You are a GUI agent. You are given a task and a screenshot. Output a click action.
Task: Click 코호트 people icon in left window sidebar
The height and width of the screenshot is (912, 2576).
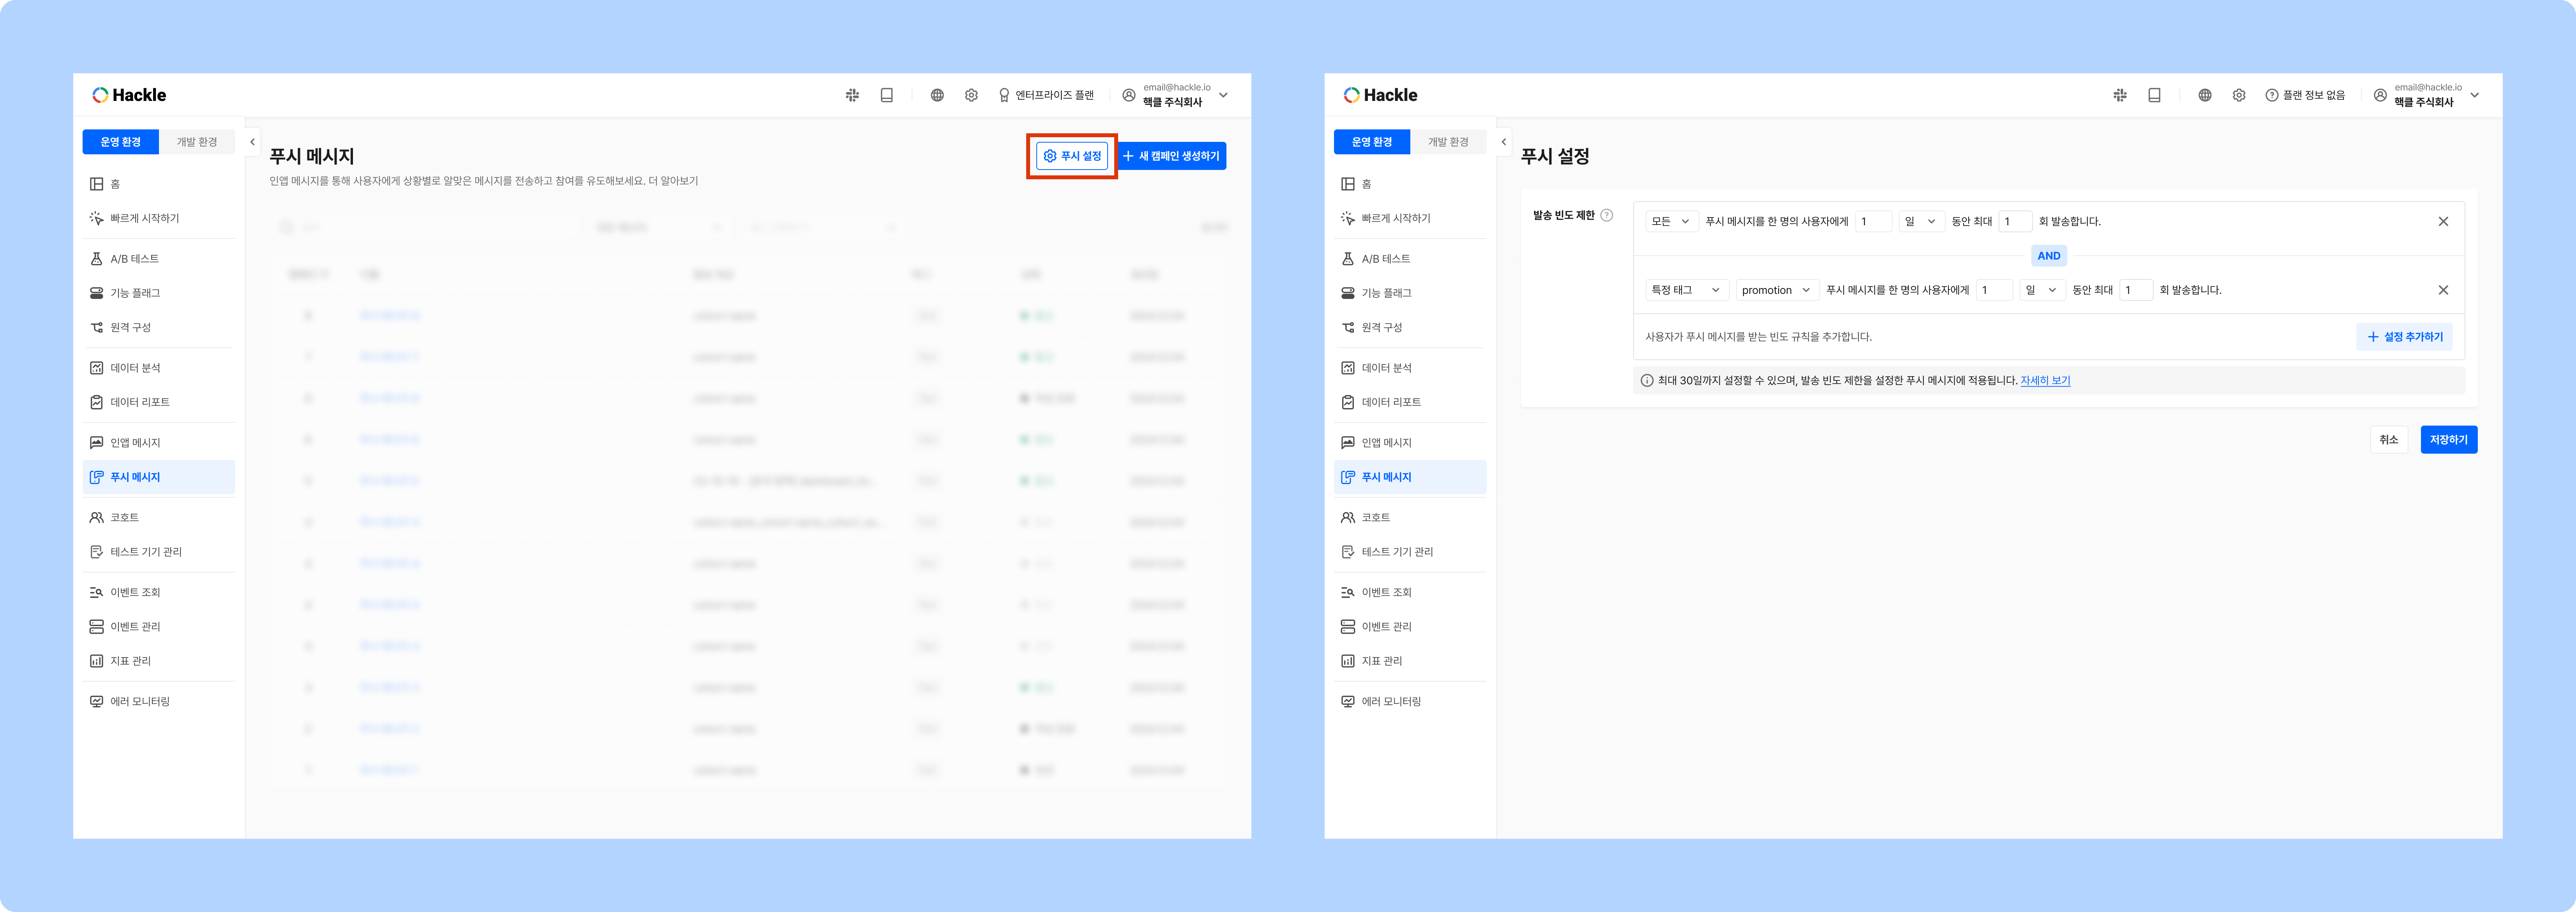pos(97,518)
